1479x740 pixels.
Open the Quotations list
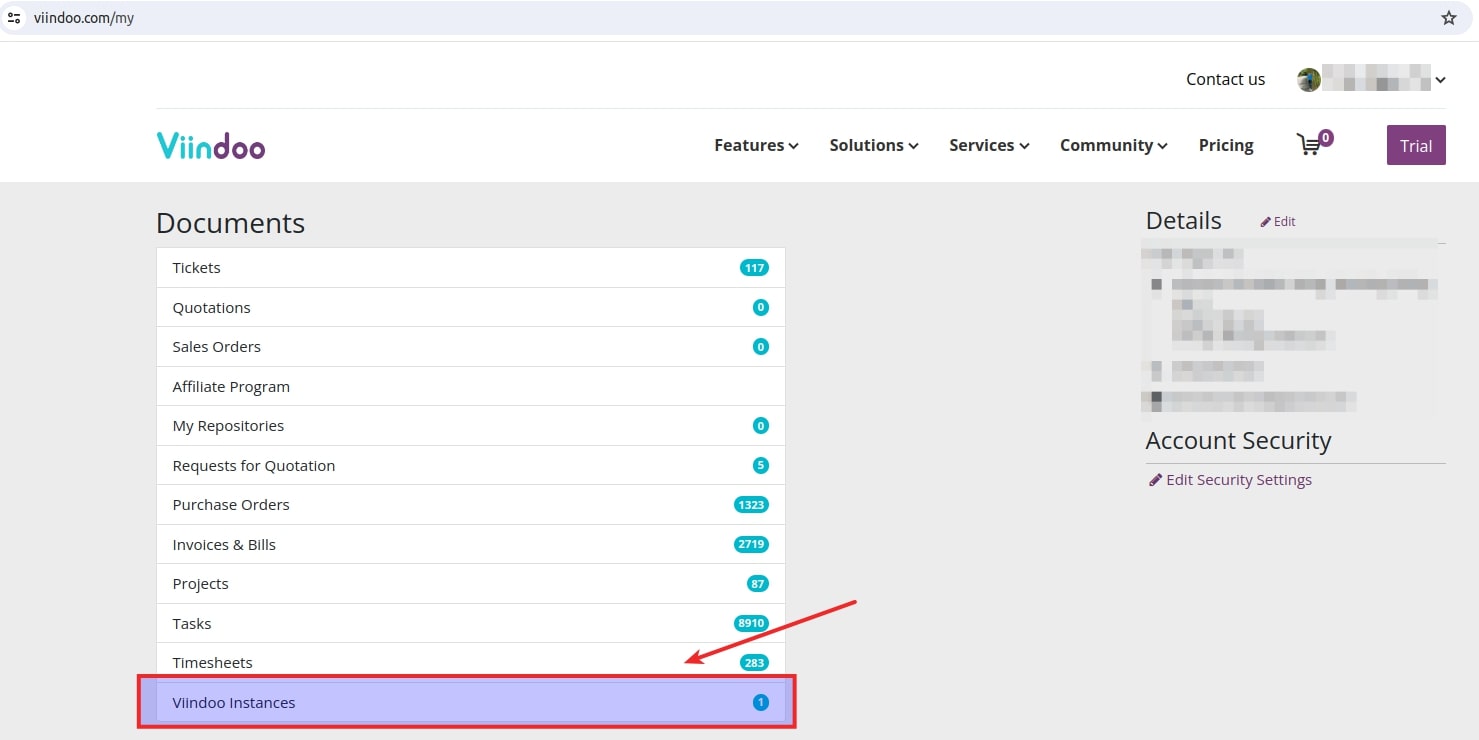[x=471, y=307]
